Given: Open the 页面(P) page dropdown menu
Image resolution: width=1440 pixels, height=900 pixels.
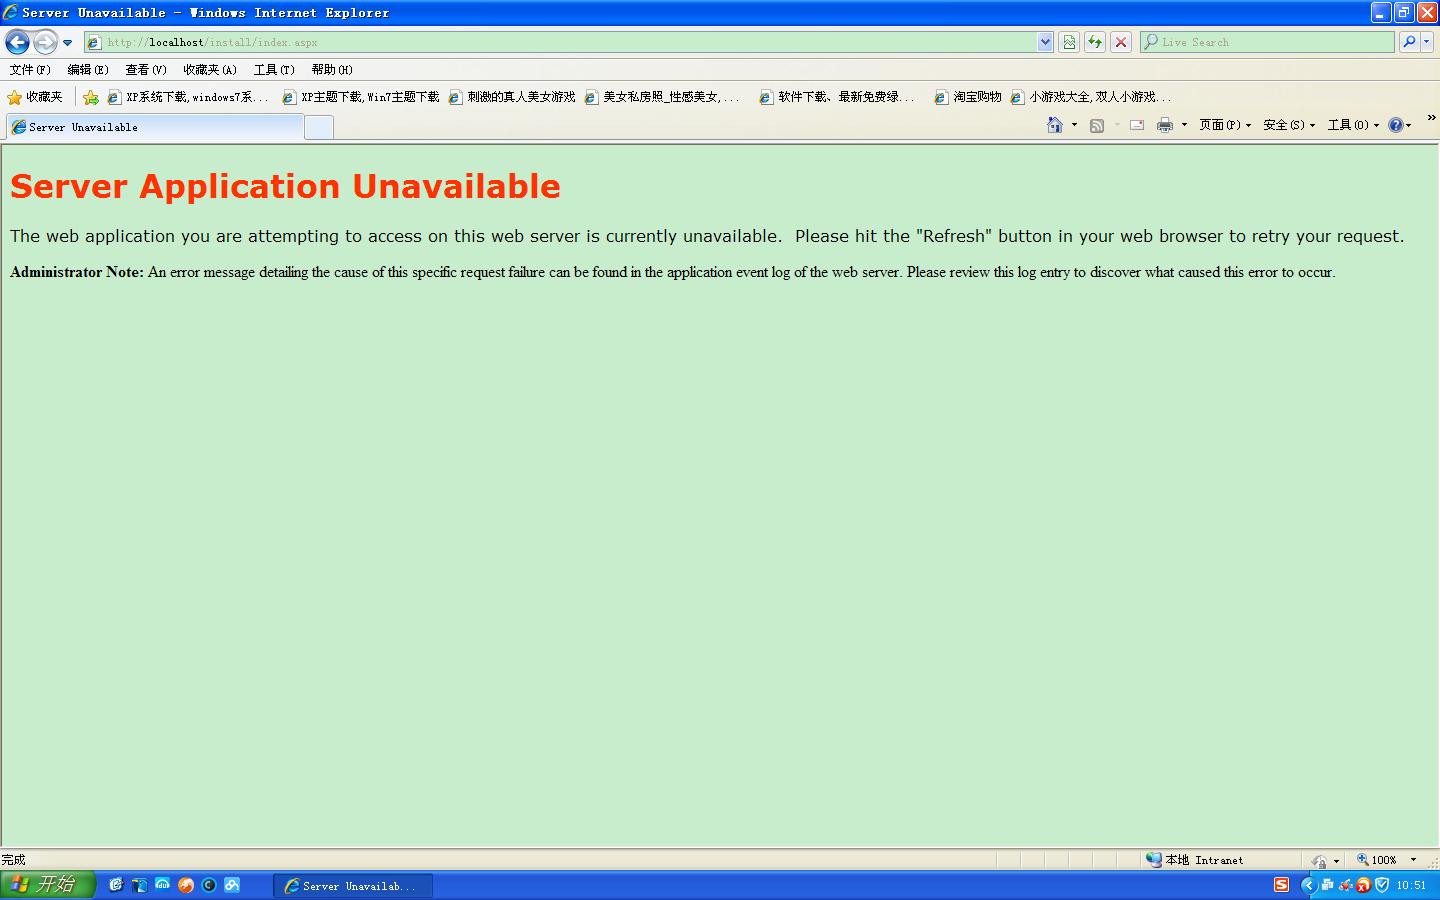Looking at the screenshot, I should tap(1225, 125).
